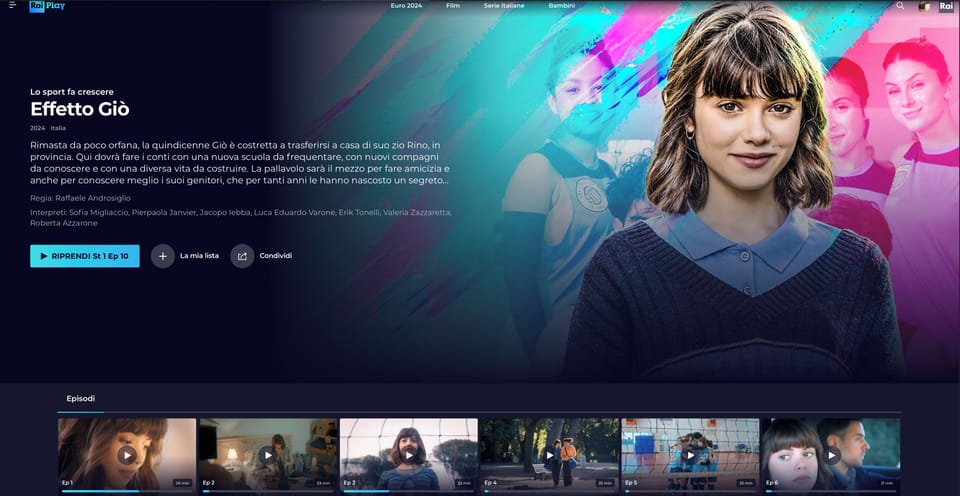Open the Film menu item
The width and height of the screenshot is (960, 496).
coord(452,6)
